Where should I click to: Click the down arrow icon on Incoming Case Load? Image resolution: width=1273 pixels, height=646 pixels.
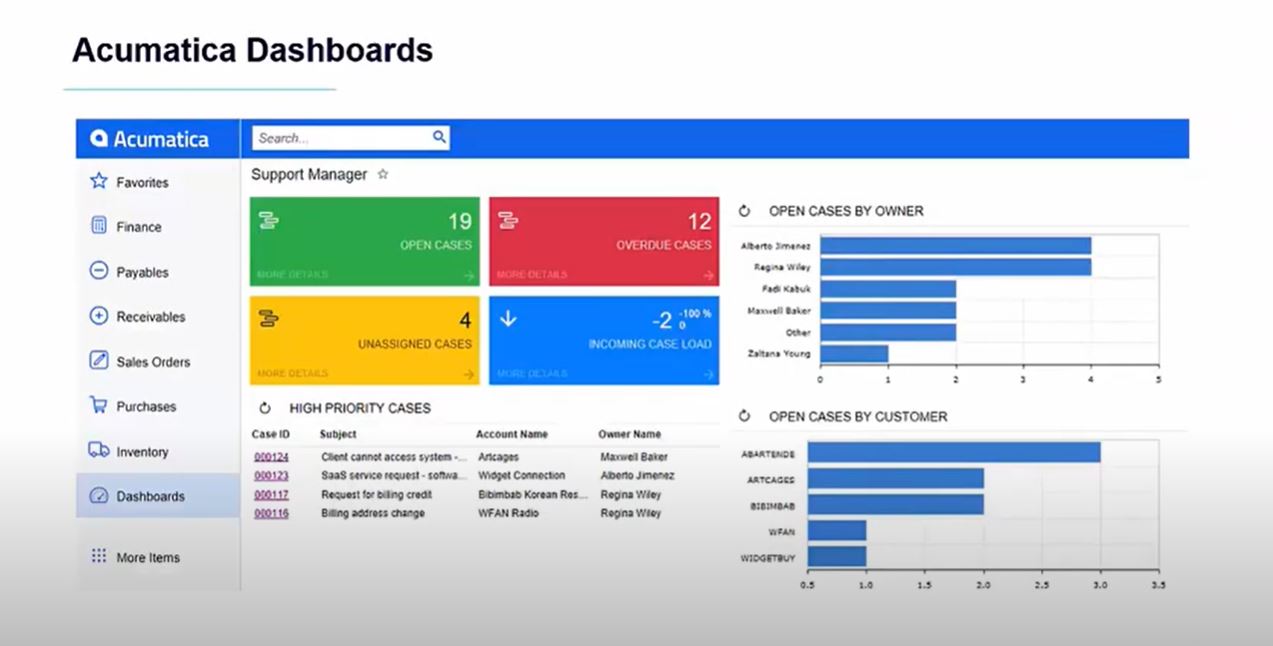click(x=507, y=319)
